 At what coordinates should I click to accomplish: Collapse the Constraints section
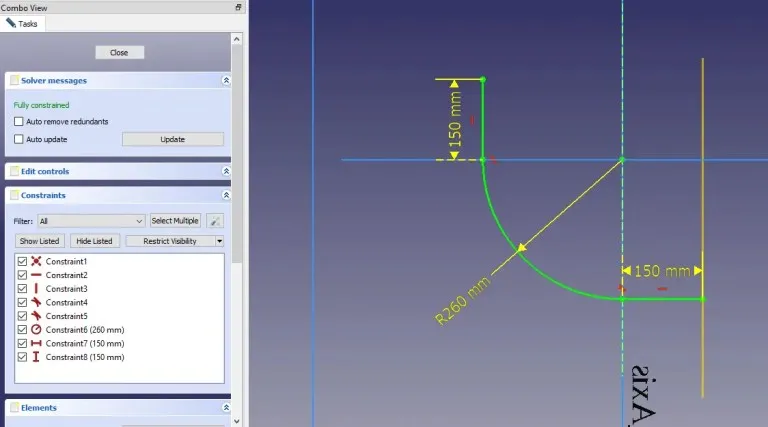(x=226, y=195)
